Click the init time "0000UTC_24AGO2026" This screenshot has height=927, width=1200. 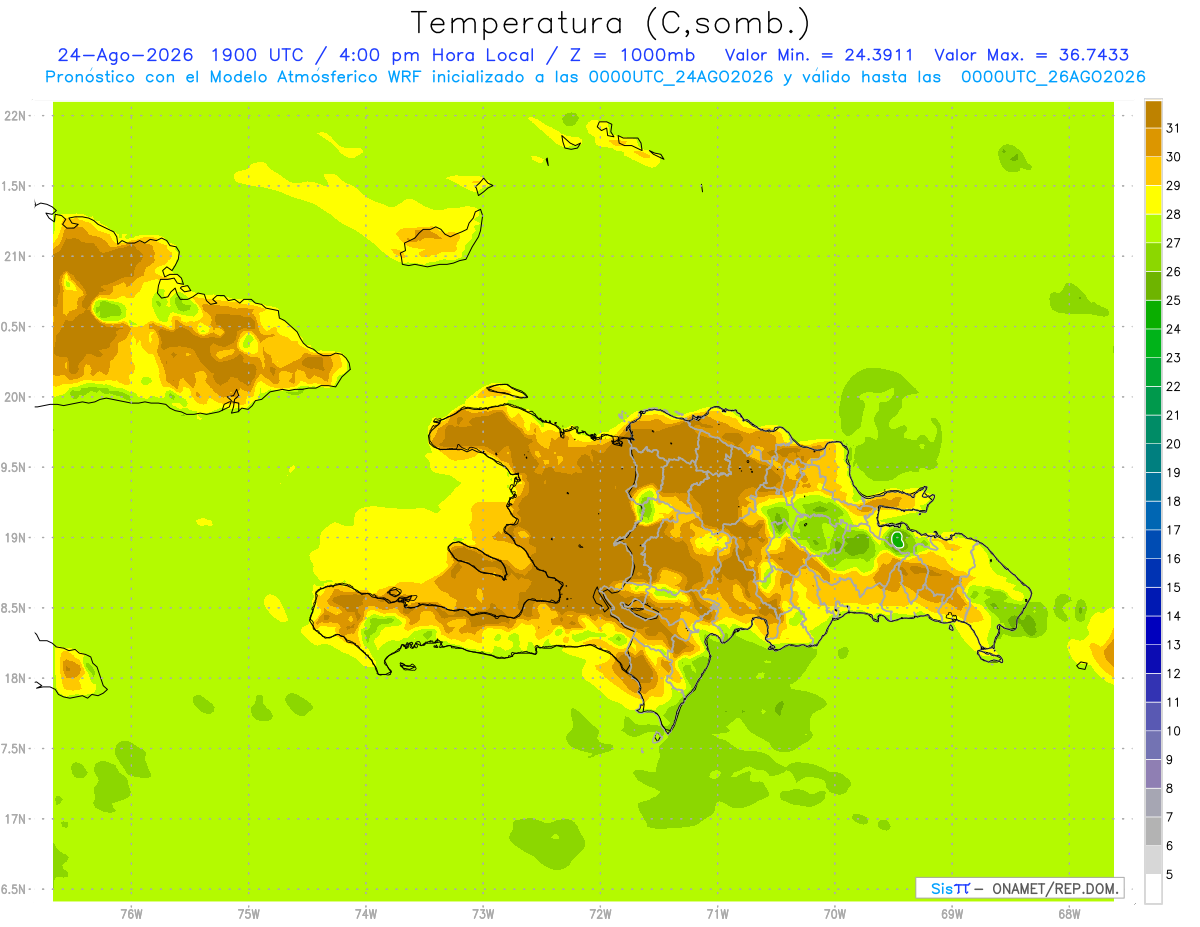681,77
